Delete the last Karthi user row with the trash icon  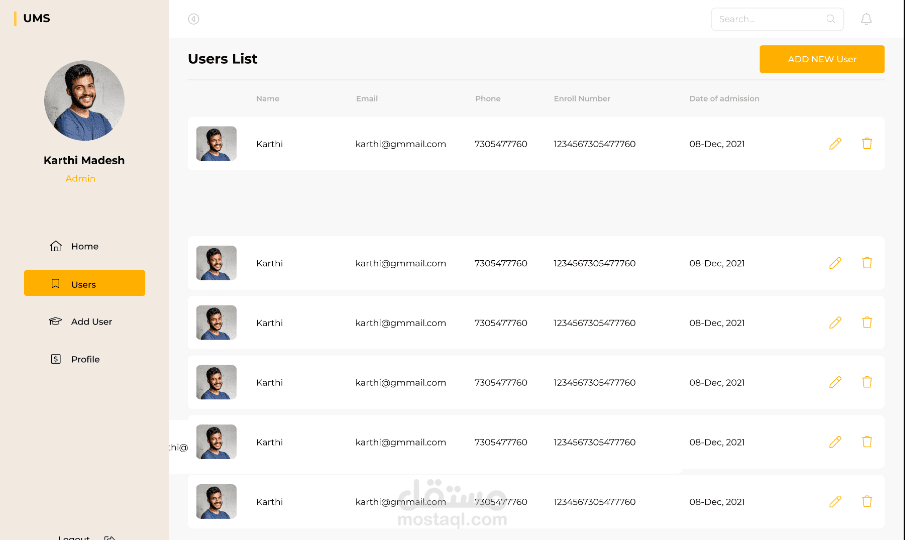[867, 501]
